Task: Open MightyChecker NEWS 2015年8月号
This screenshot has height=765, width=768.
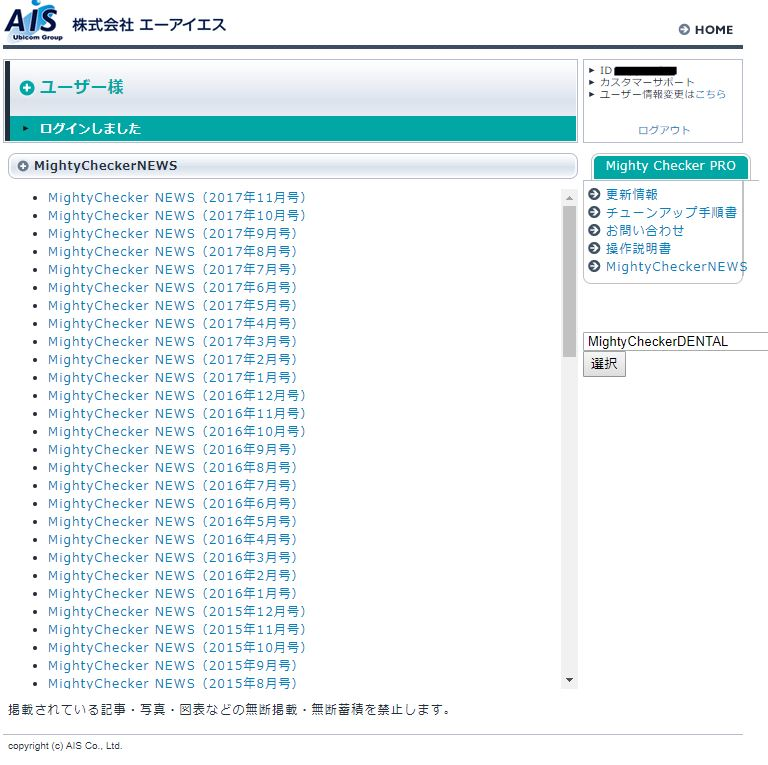Action: click(x=172, y=684)
